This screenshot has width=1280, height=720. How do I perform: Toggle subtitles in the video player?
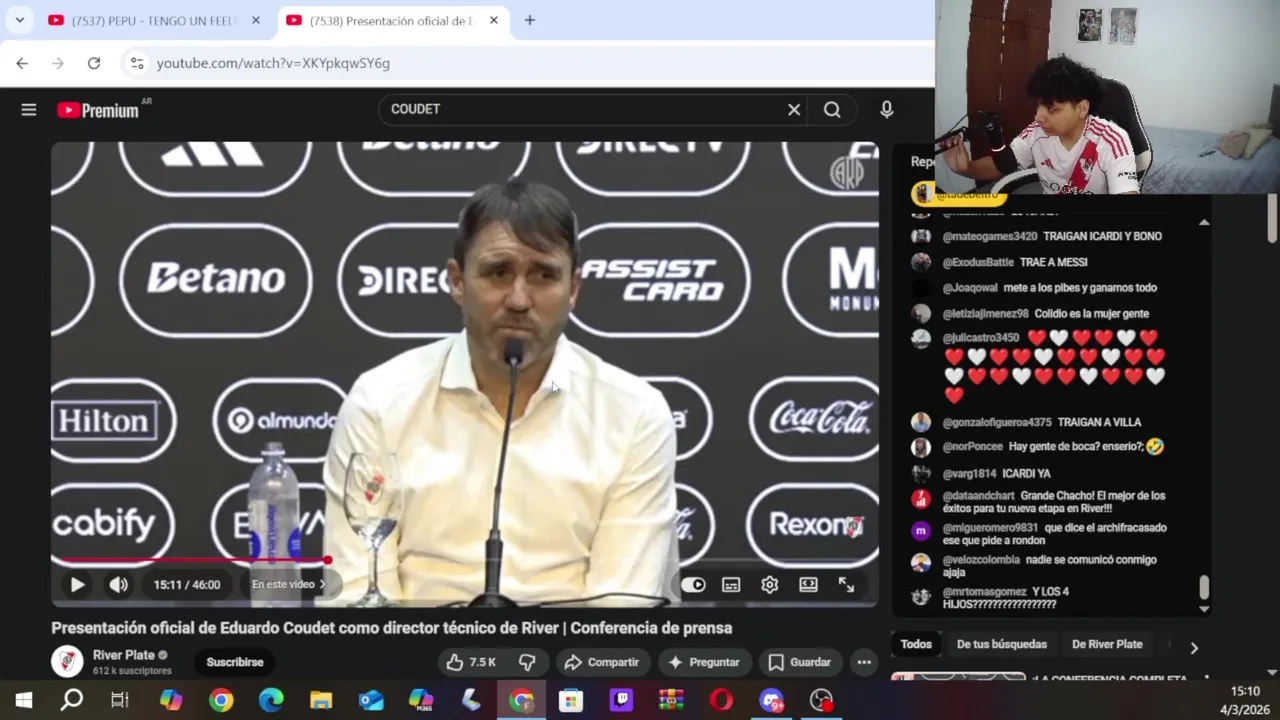(731, 585)
